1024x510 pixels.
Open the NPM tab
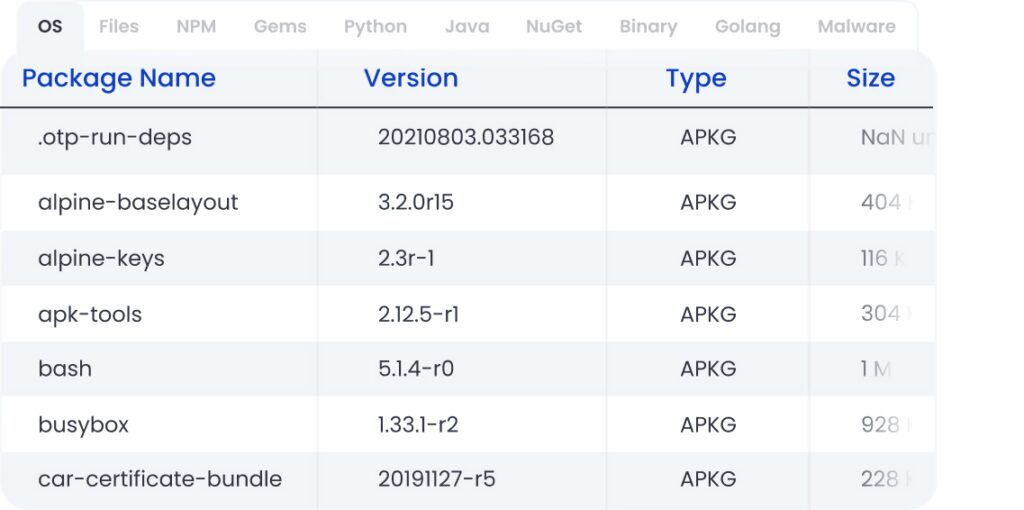coord(196,27)
